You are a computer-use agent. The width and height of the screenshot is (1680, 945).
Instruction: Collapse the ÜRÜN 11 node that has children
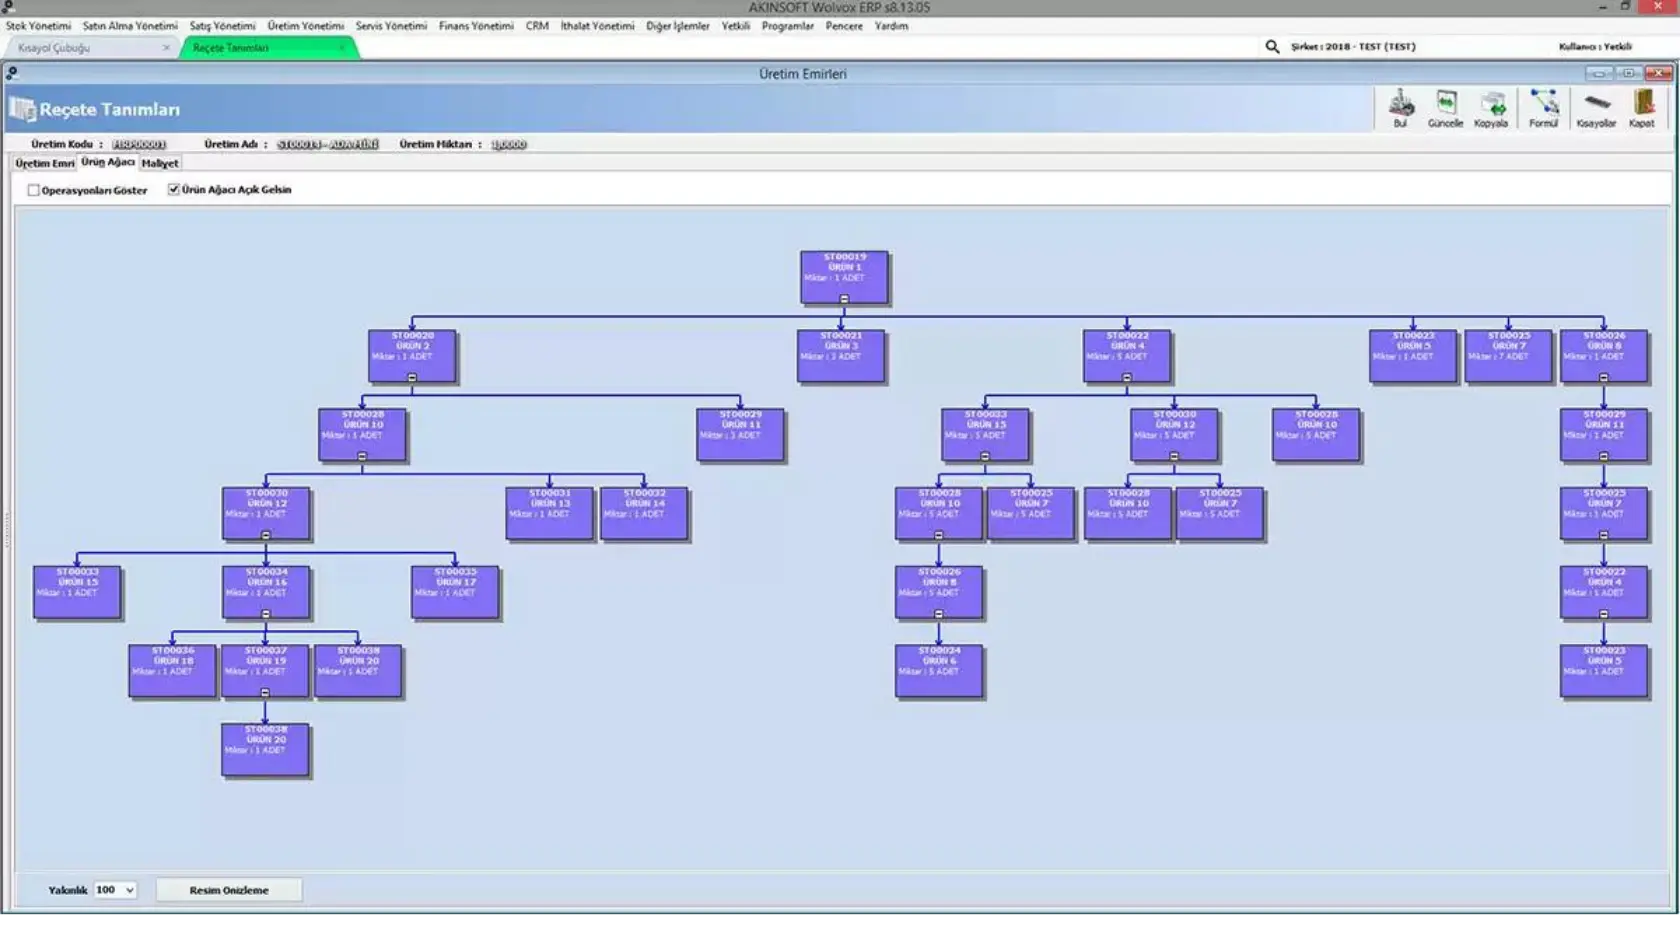pyautogui.click(x=1603, y=456)
